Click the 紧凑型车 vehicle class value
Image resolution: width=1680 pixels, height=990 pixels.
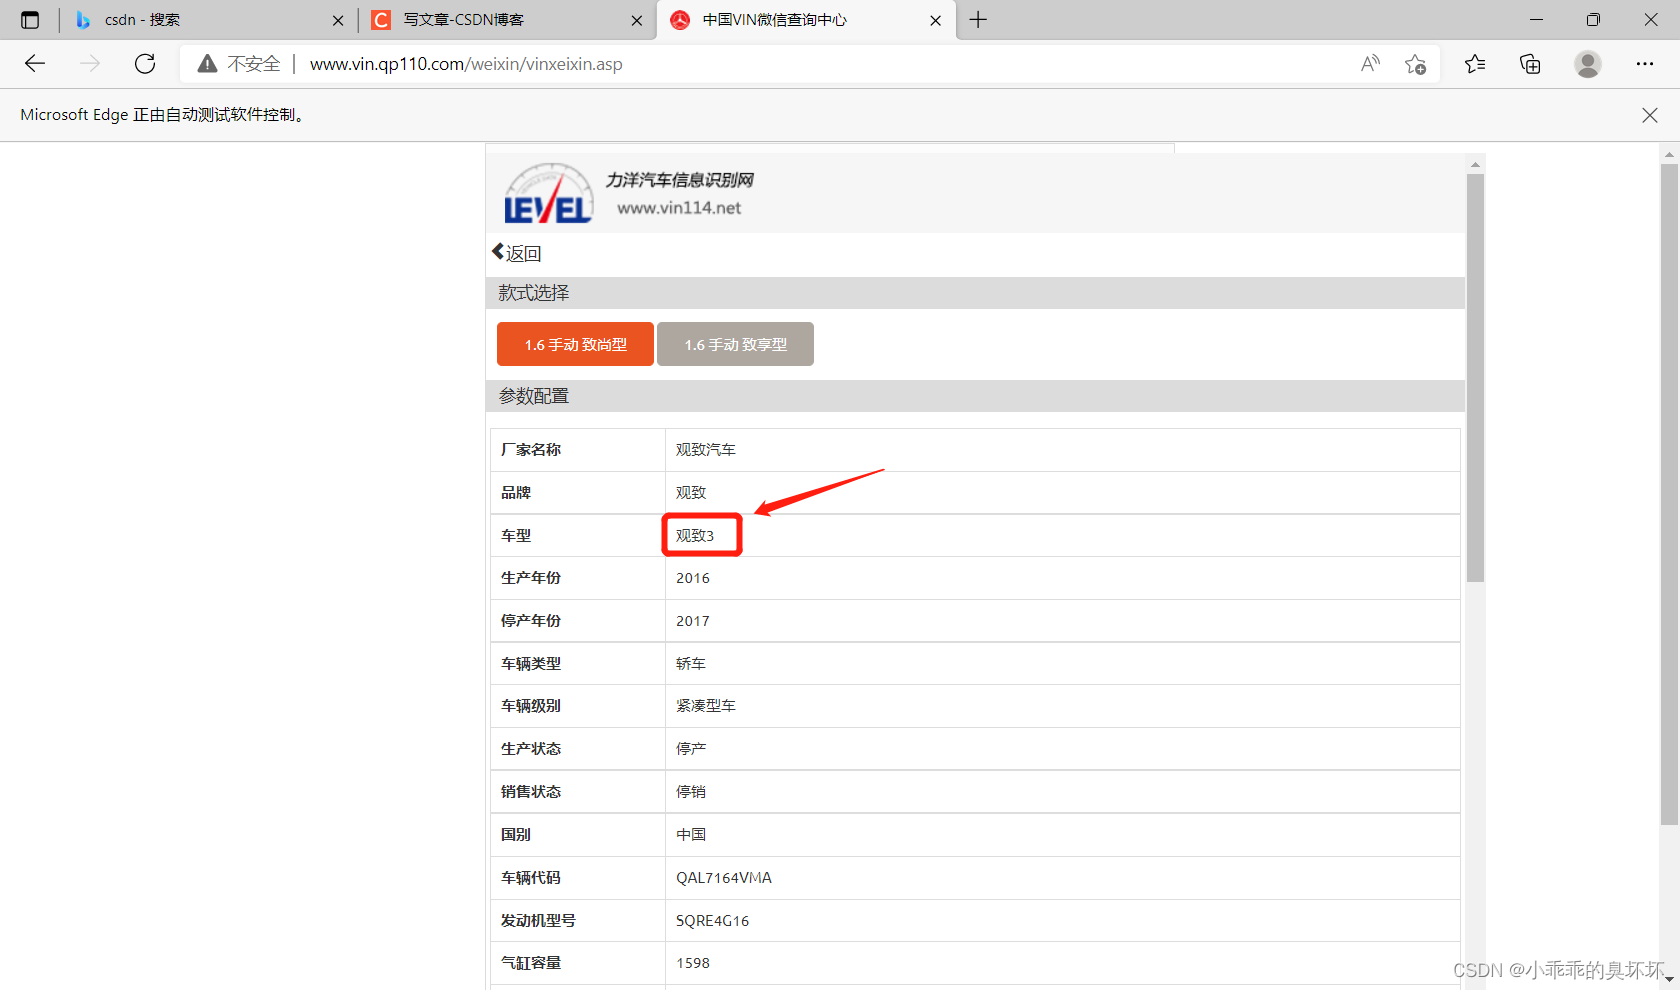click(706, 706)
